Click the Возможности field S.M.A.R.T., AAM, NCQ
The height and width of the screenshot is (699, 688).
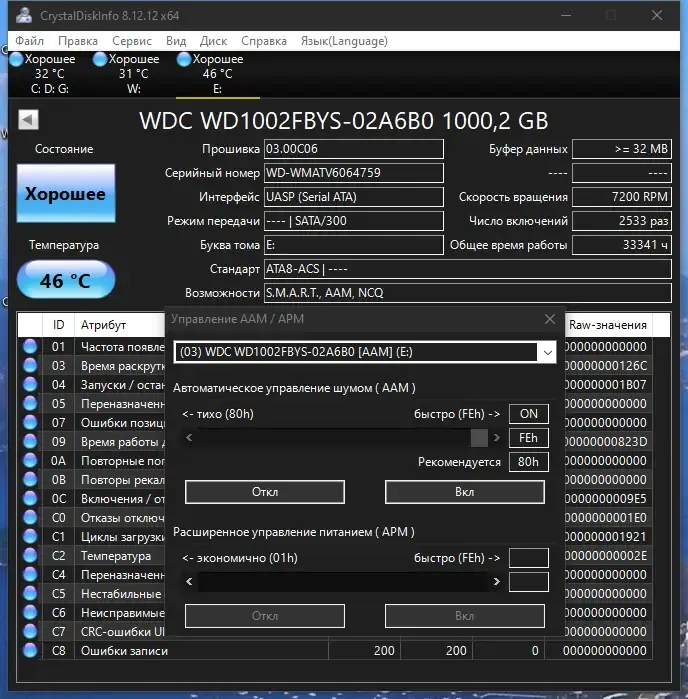point(468,293)
